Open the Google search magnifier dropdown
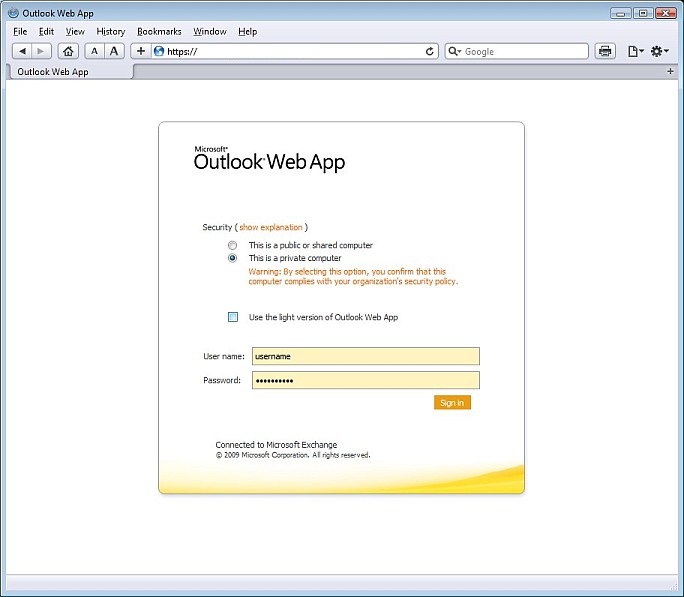Image resolution: width=684 pixels, height=597 pixels. (455, 51)
